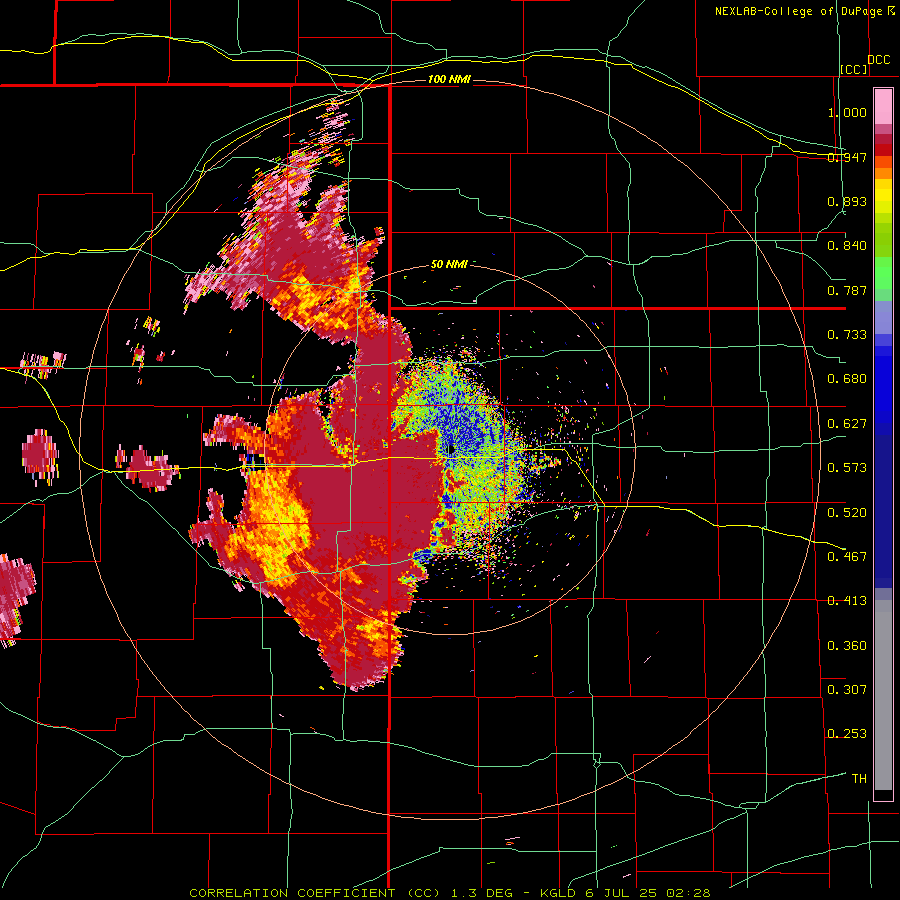Click the 0.253 scale value

[x=847, y=734]
